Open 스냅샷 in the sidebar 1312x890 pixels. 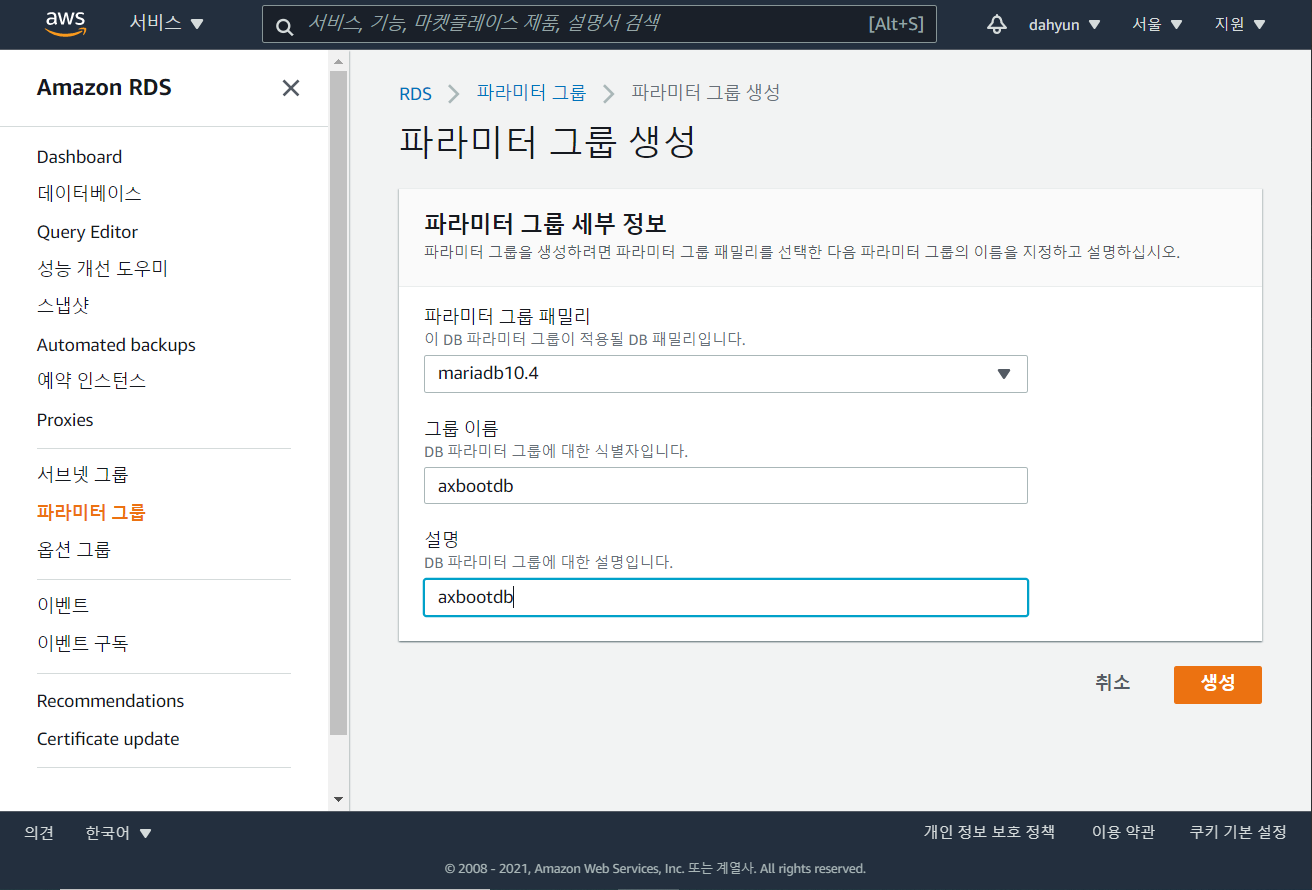pyautogui.click(x=63, y=306)
